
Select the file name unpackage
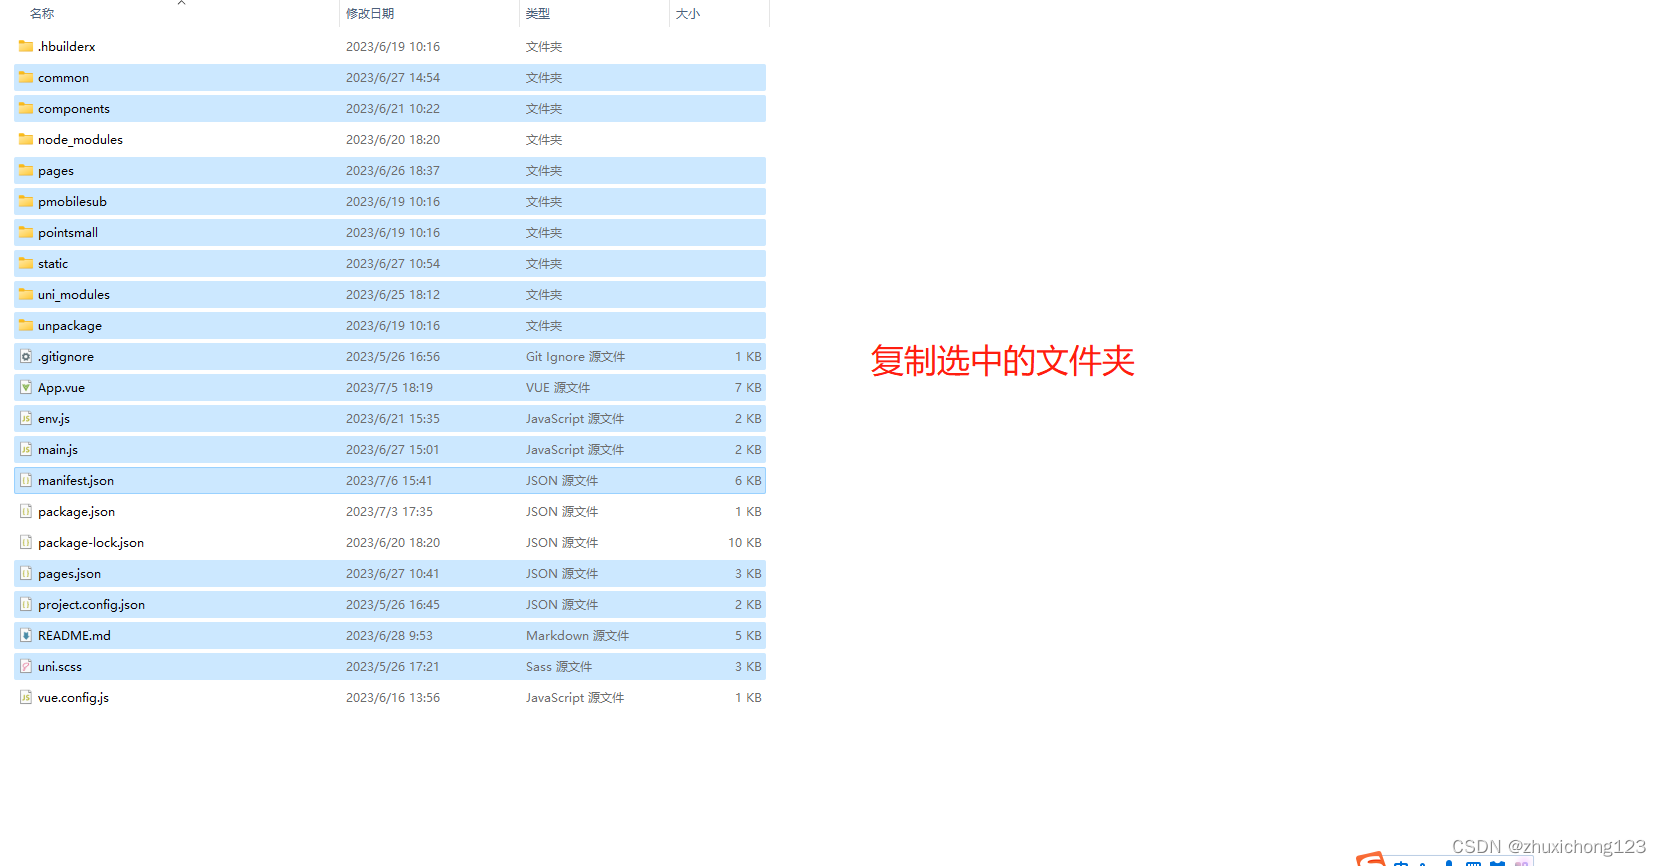[70, 325]
